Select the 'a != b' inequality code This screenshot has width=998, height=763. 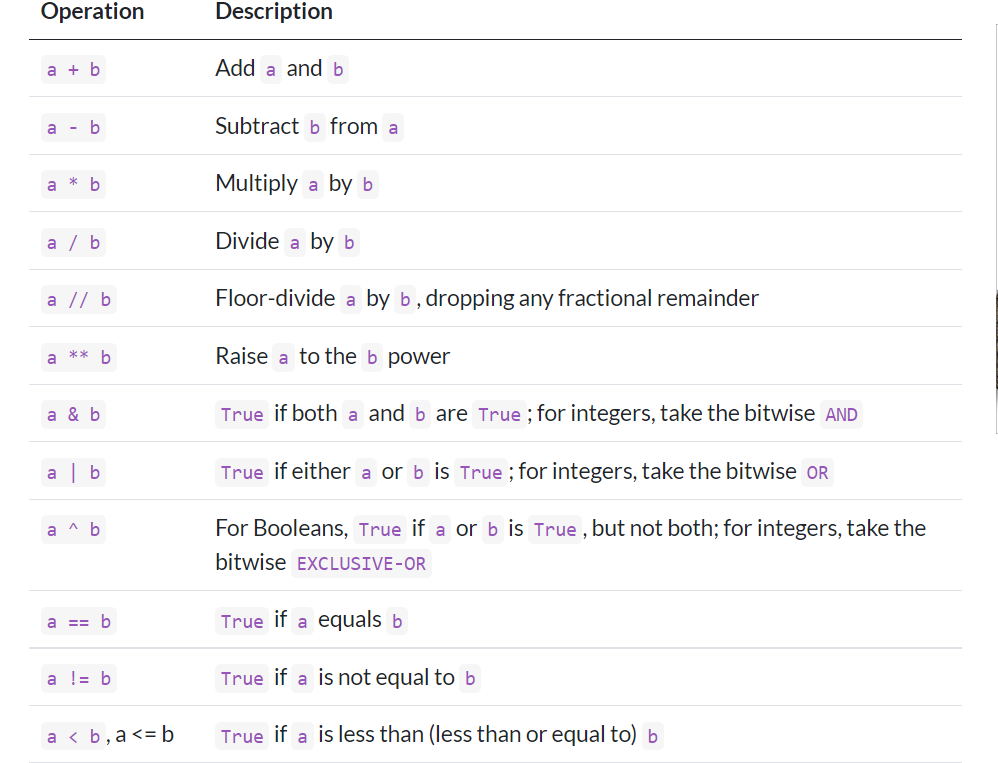tap(79, 679)
